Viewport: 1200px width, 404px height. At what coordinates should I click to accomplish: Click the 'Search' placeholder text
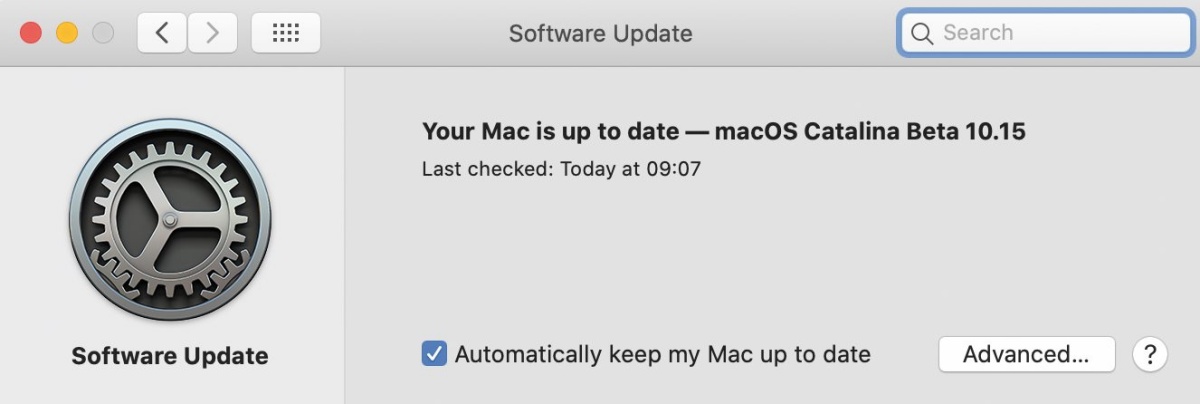point(978,33)
